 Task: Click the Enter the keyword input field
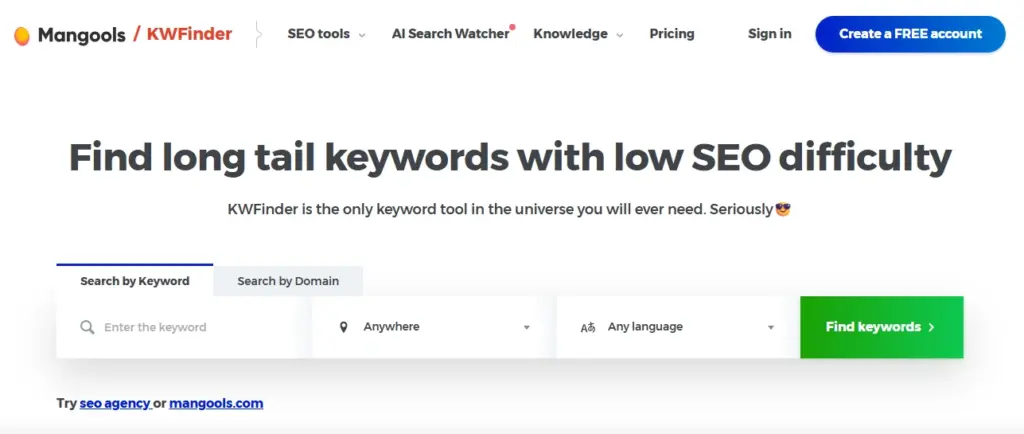click(x=190, y=327)
